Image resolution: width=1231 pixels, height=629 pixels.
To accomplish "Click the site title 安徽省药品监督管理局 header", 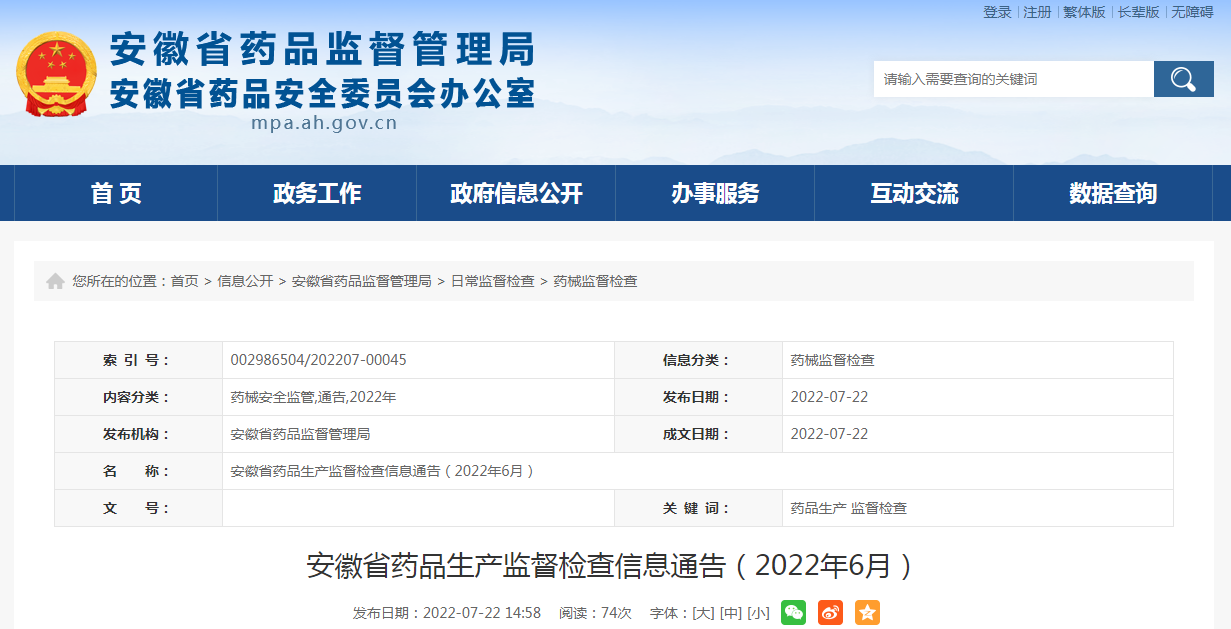I will tap(322, 48).
